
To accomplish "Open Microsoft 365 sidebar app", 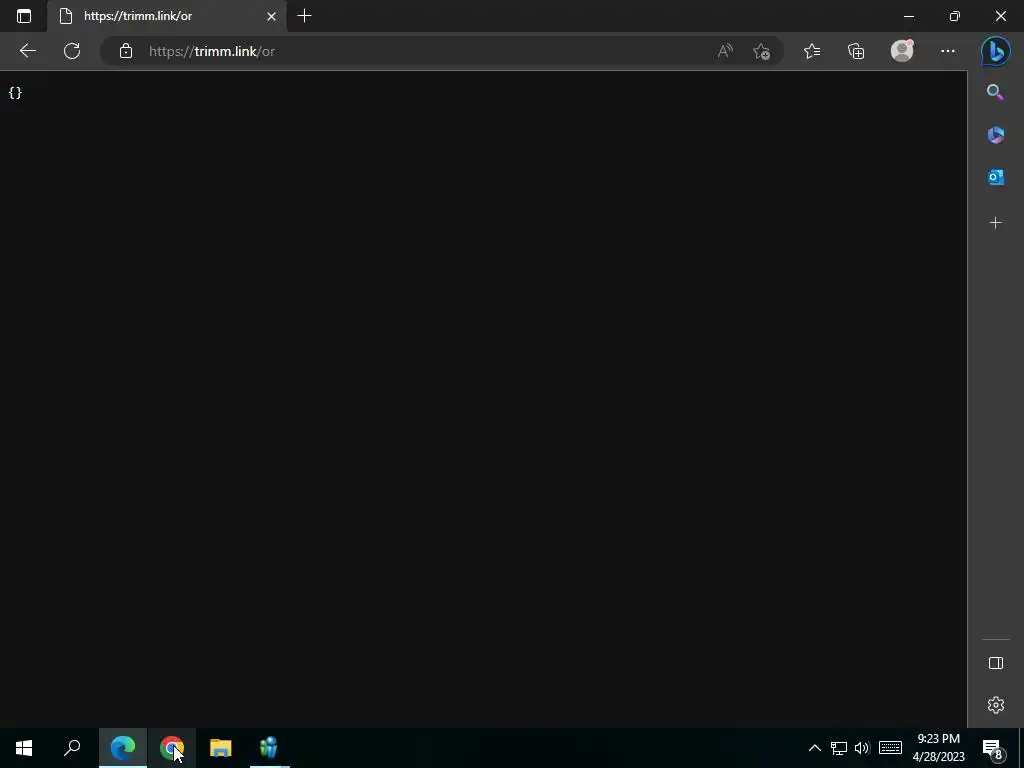I will pyautogui.click(x=995, y=135).
